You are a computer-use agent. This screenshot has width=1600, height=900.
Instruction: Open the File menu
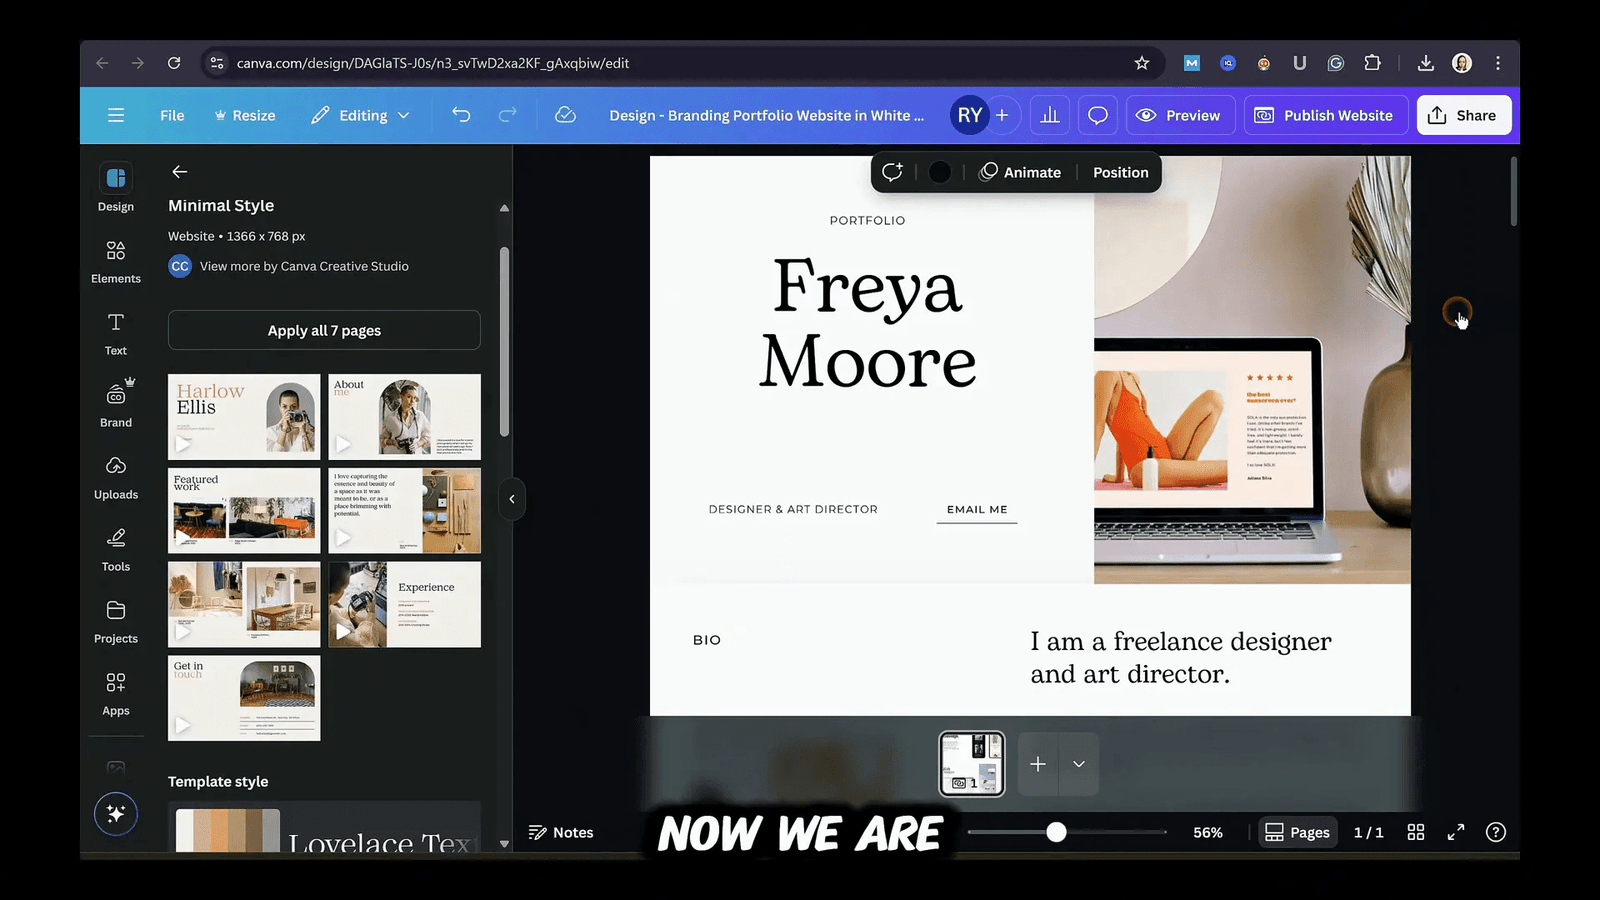pos(172,115)
